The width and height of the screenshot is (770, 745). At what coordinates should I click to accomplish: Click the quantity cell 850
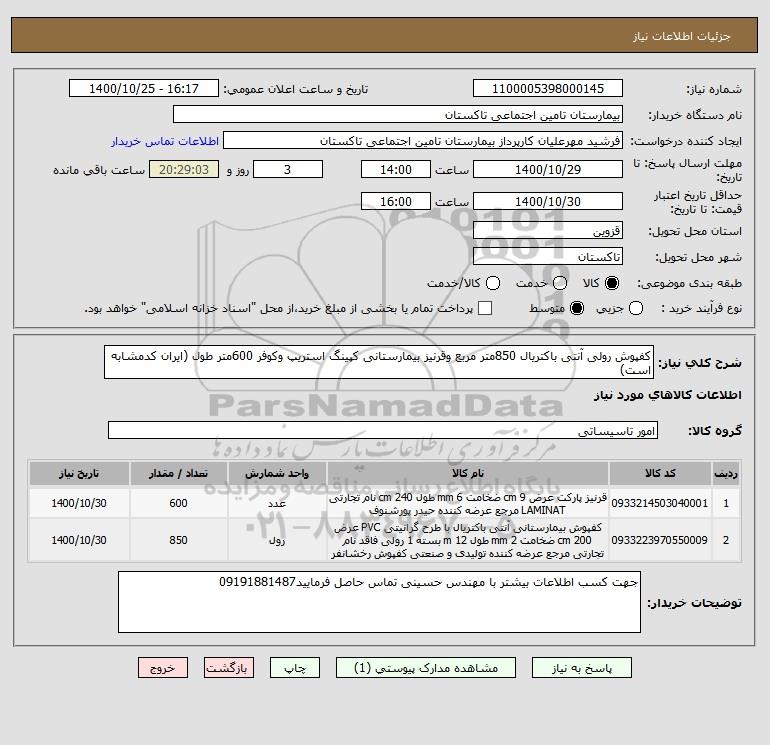pos(178,540)
